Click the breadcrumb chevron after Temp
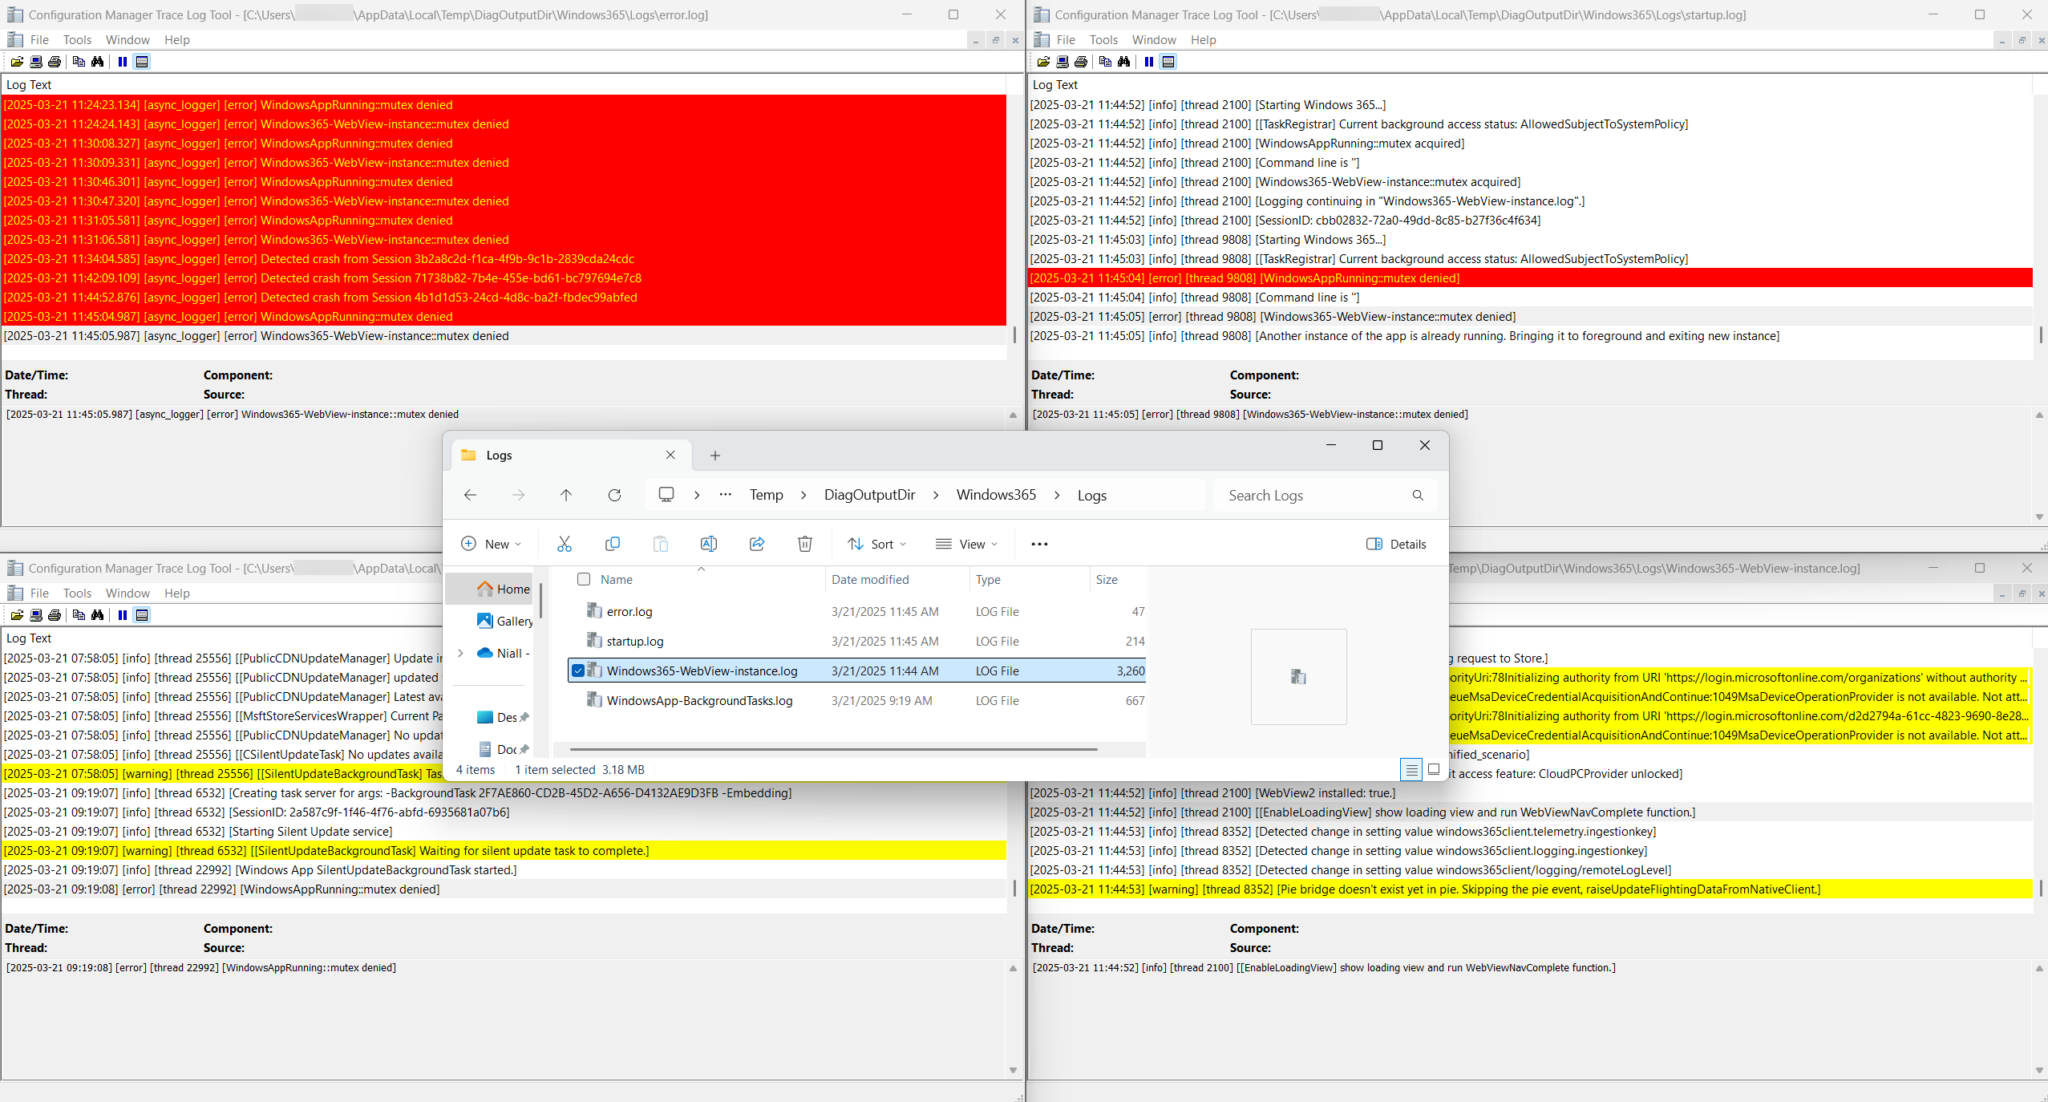The image size is (2048, 1102). (803, 495)
